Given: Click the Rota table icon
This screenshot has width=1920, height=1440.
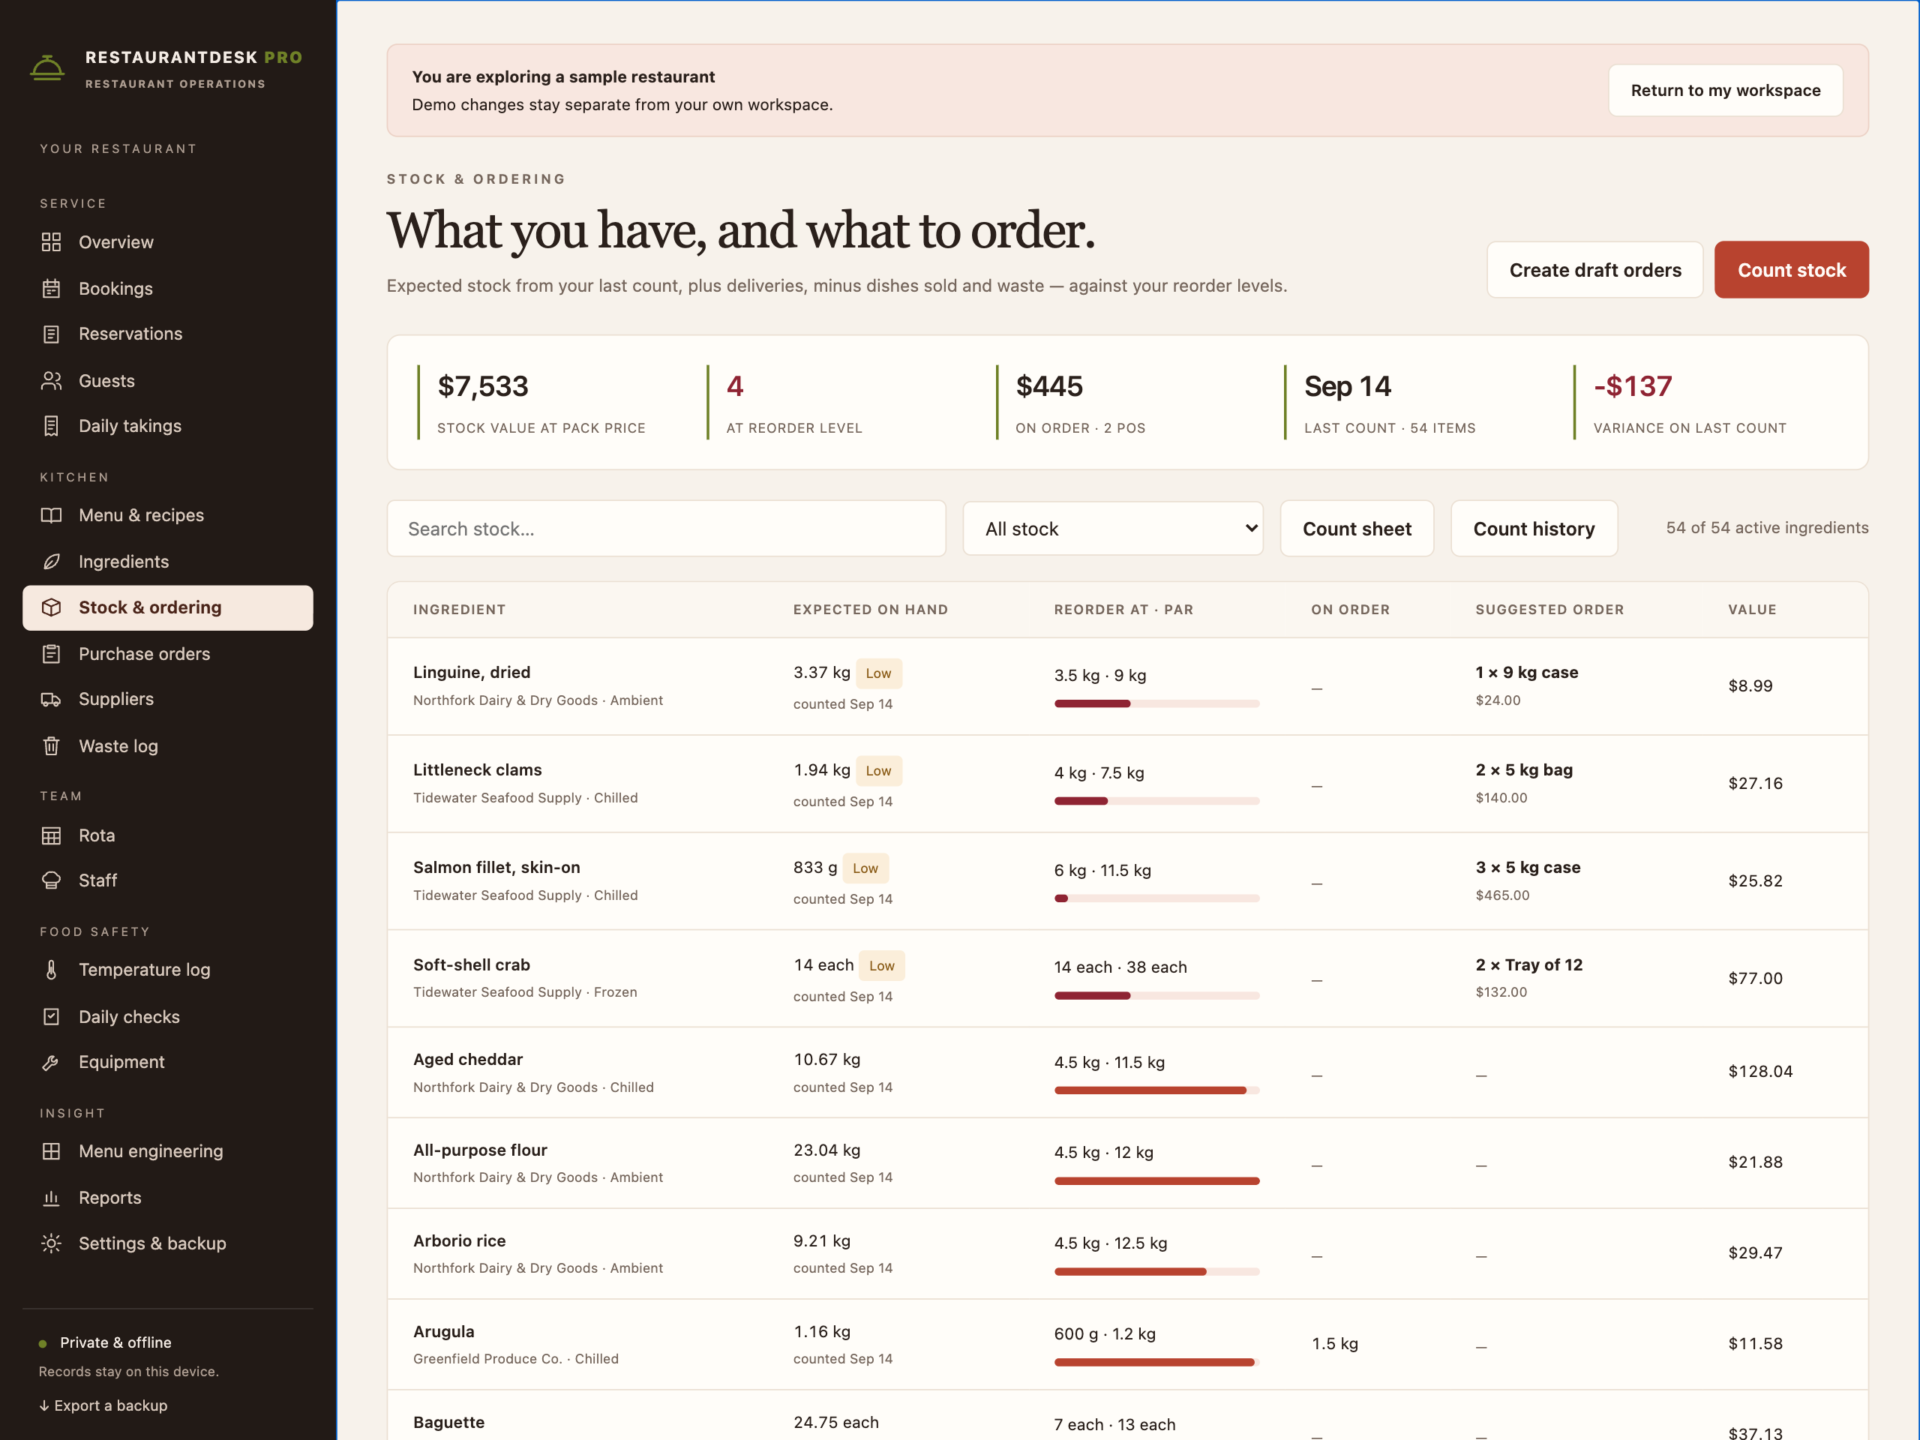Looking at the screenshot, I should [51, 835].
